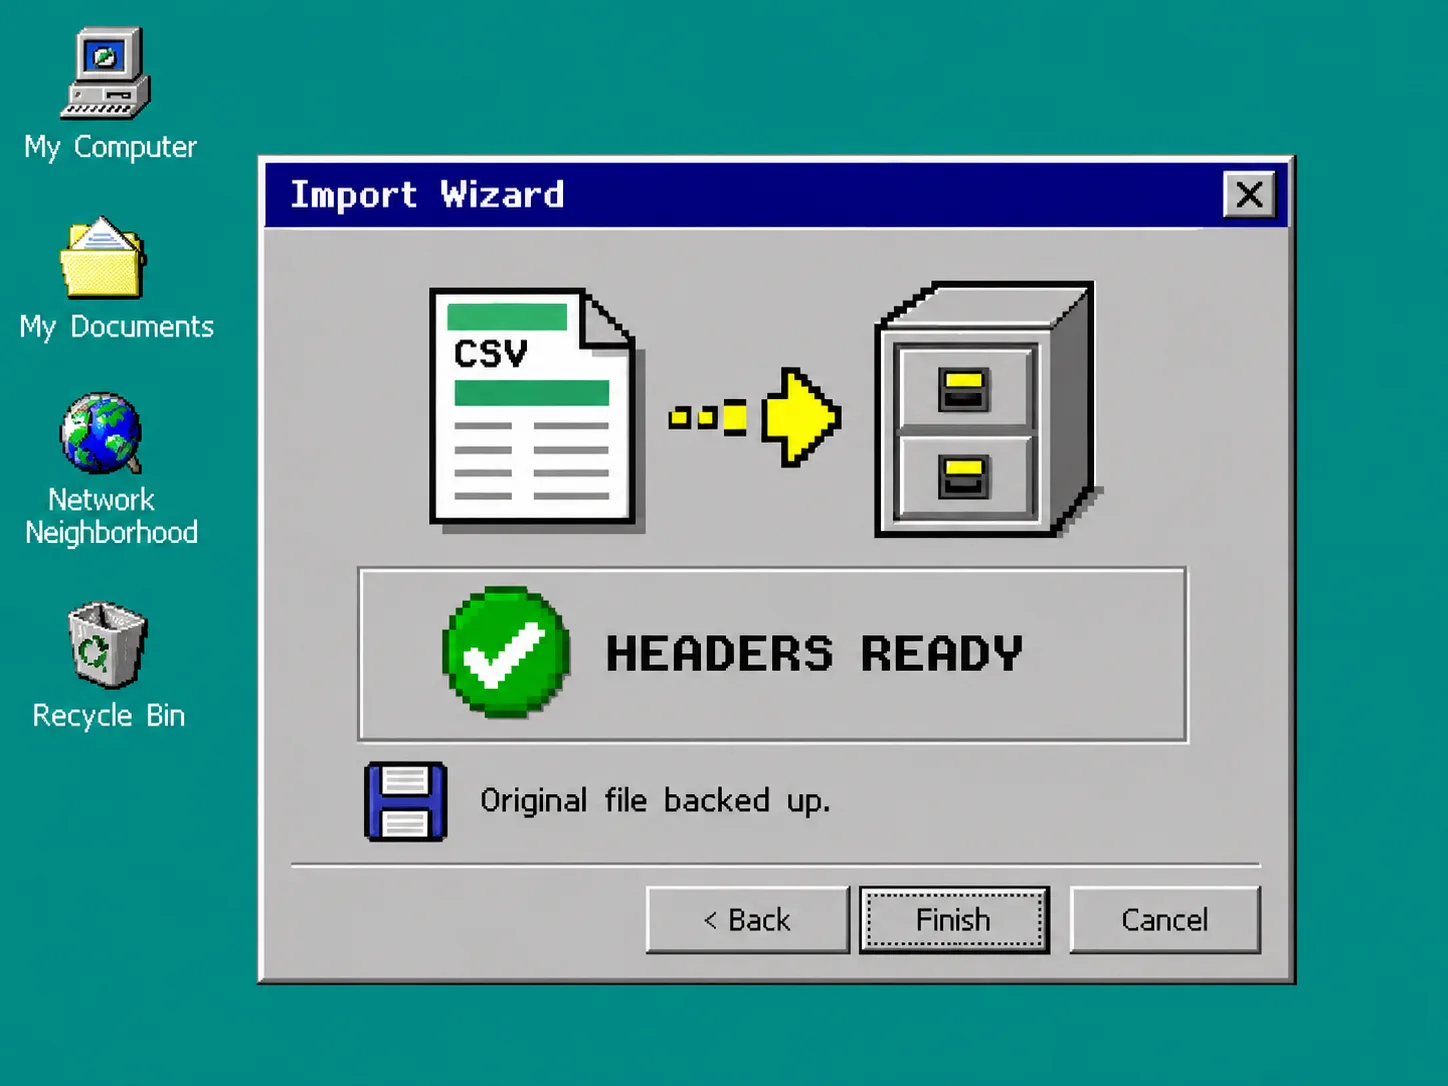Close the Import Wizard dialog
The image size is (1448, 1086).
(x=1249, y=195)
